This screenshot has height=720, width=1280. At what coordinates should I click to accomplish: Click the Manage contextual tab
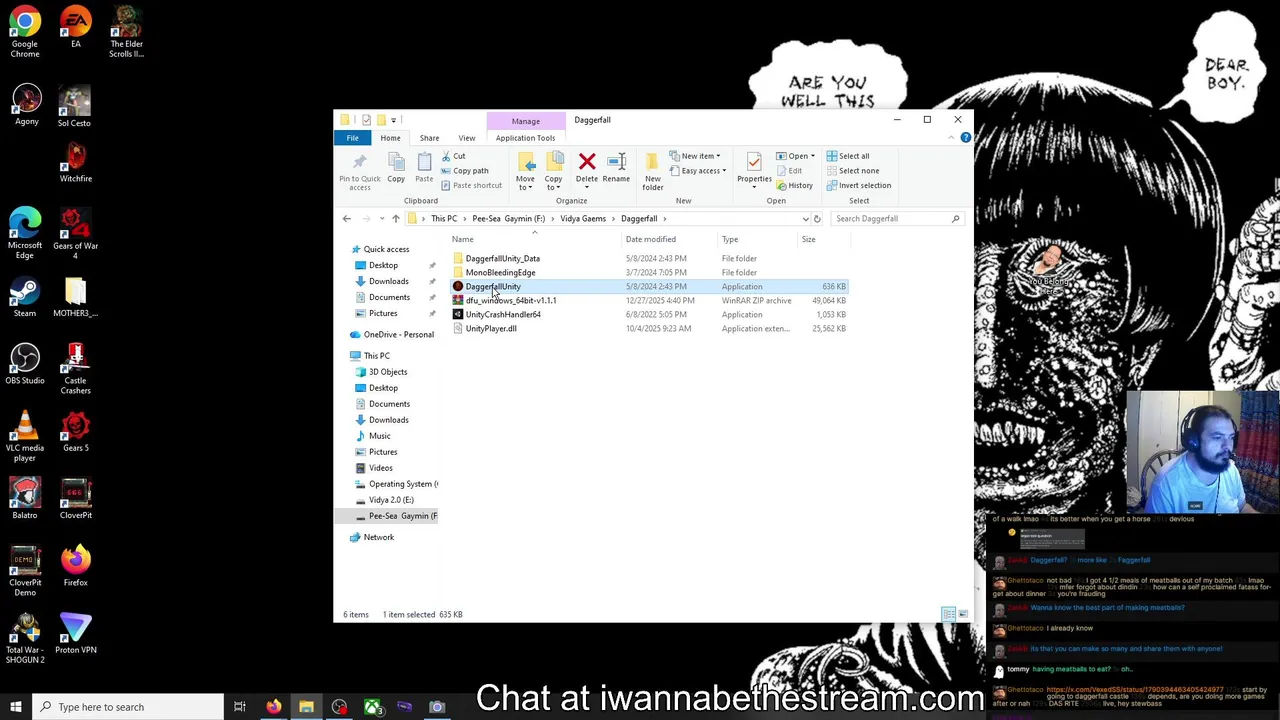pyautogui.click(x=526, y=121)
